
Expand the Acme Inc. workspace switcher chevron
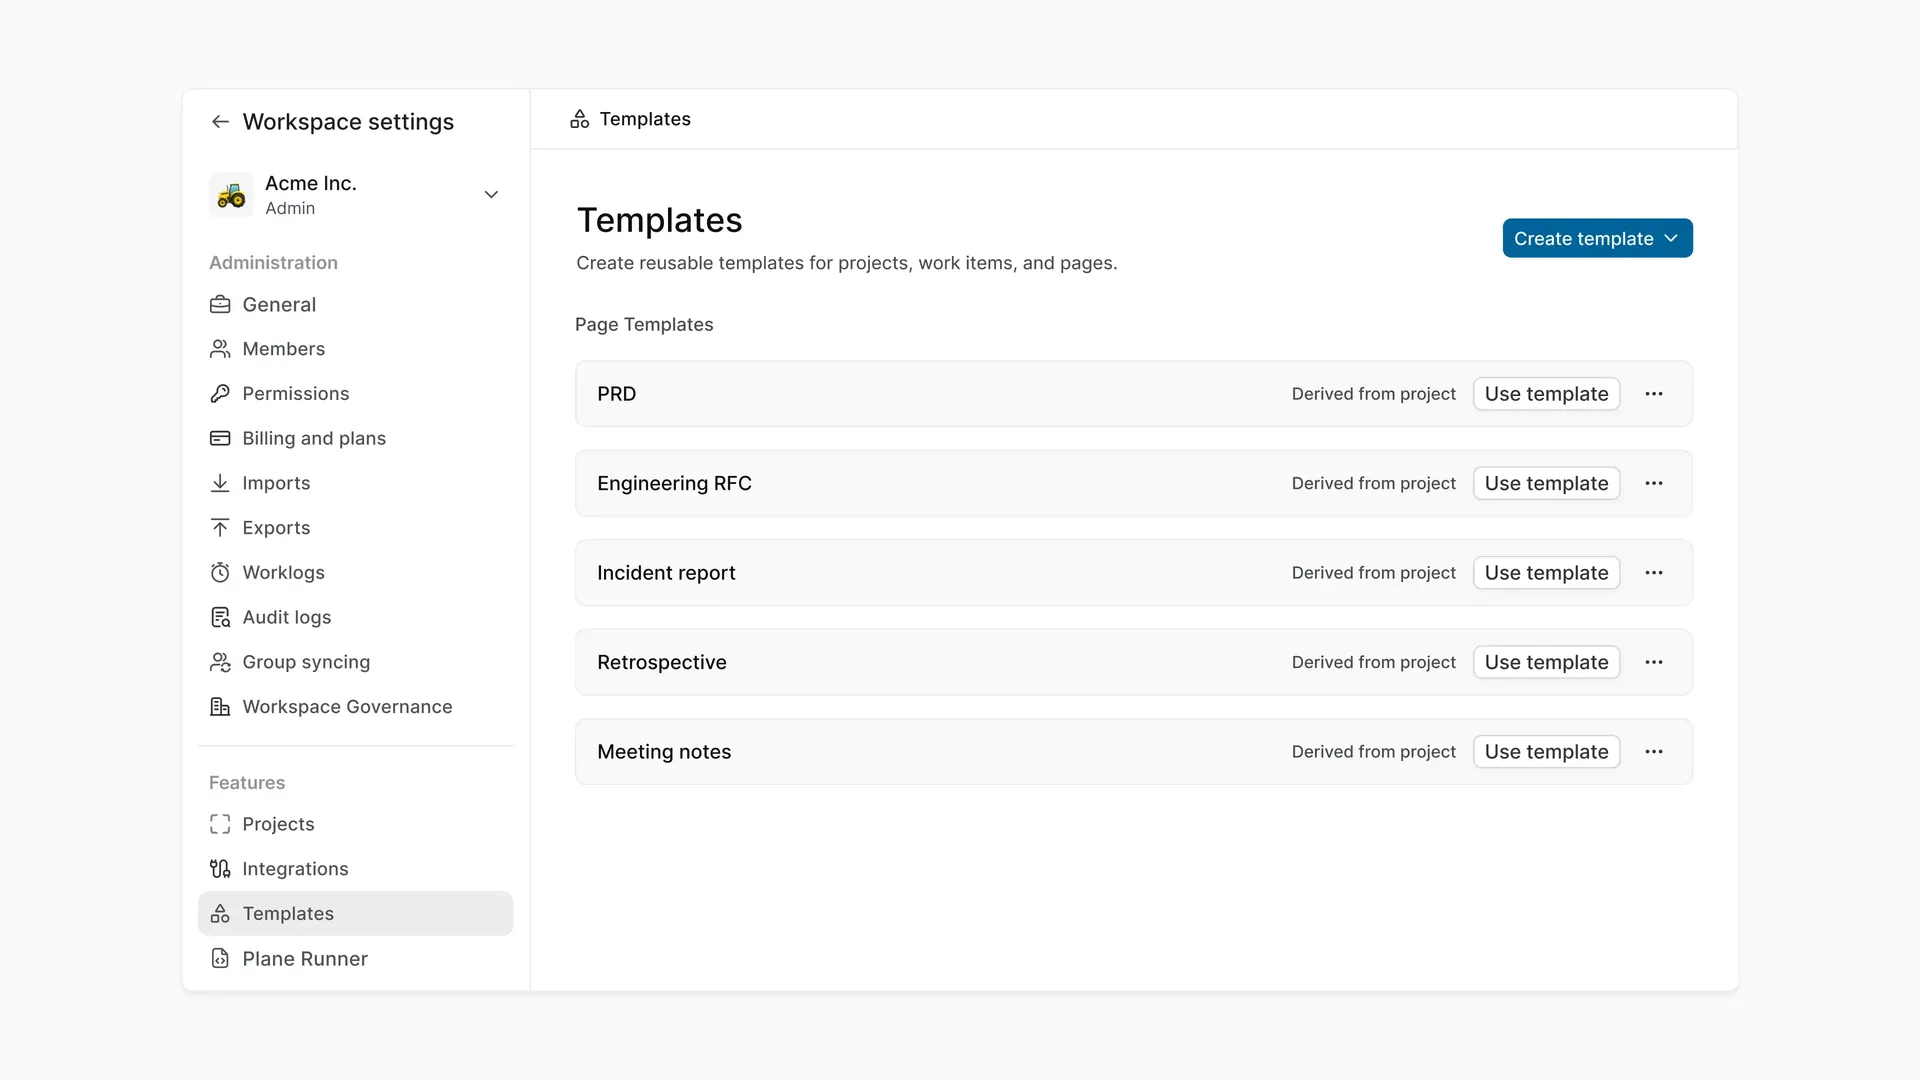click(491, 195)
